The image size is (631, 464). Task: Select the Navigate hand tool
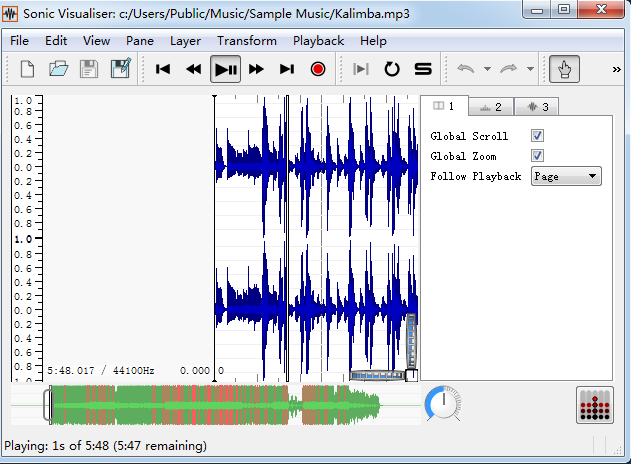(x=564, y=69)
